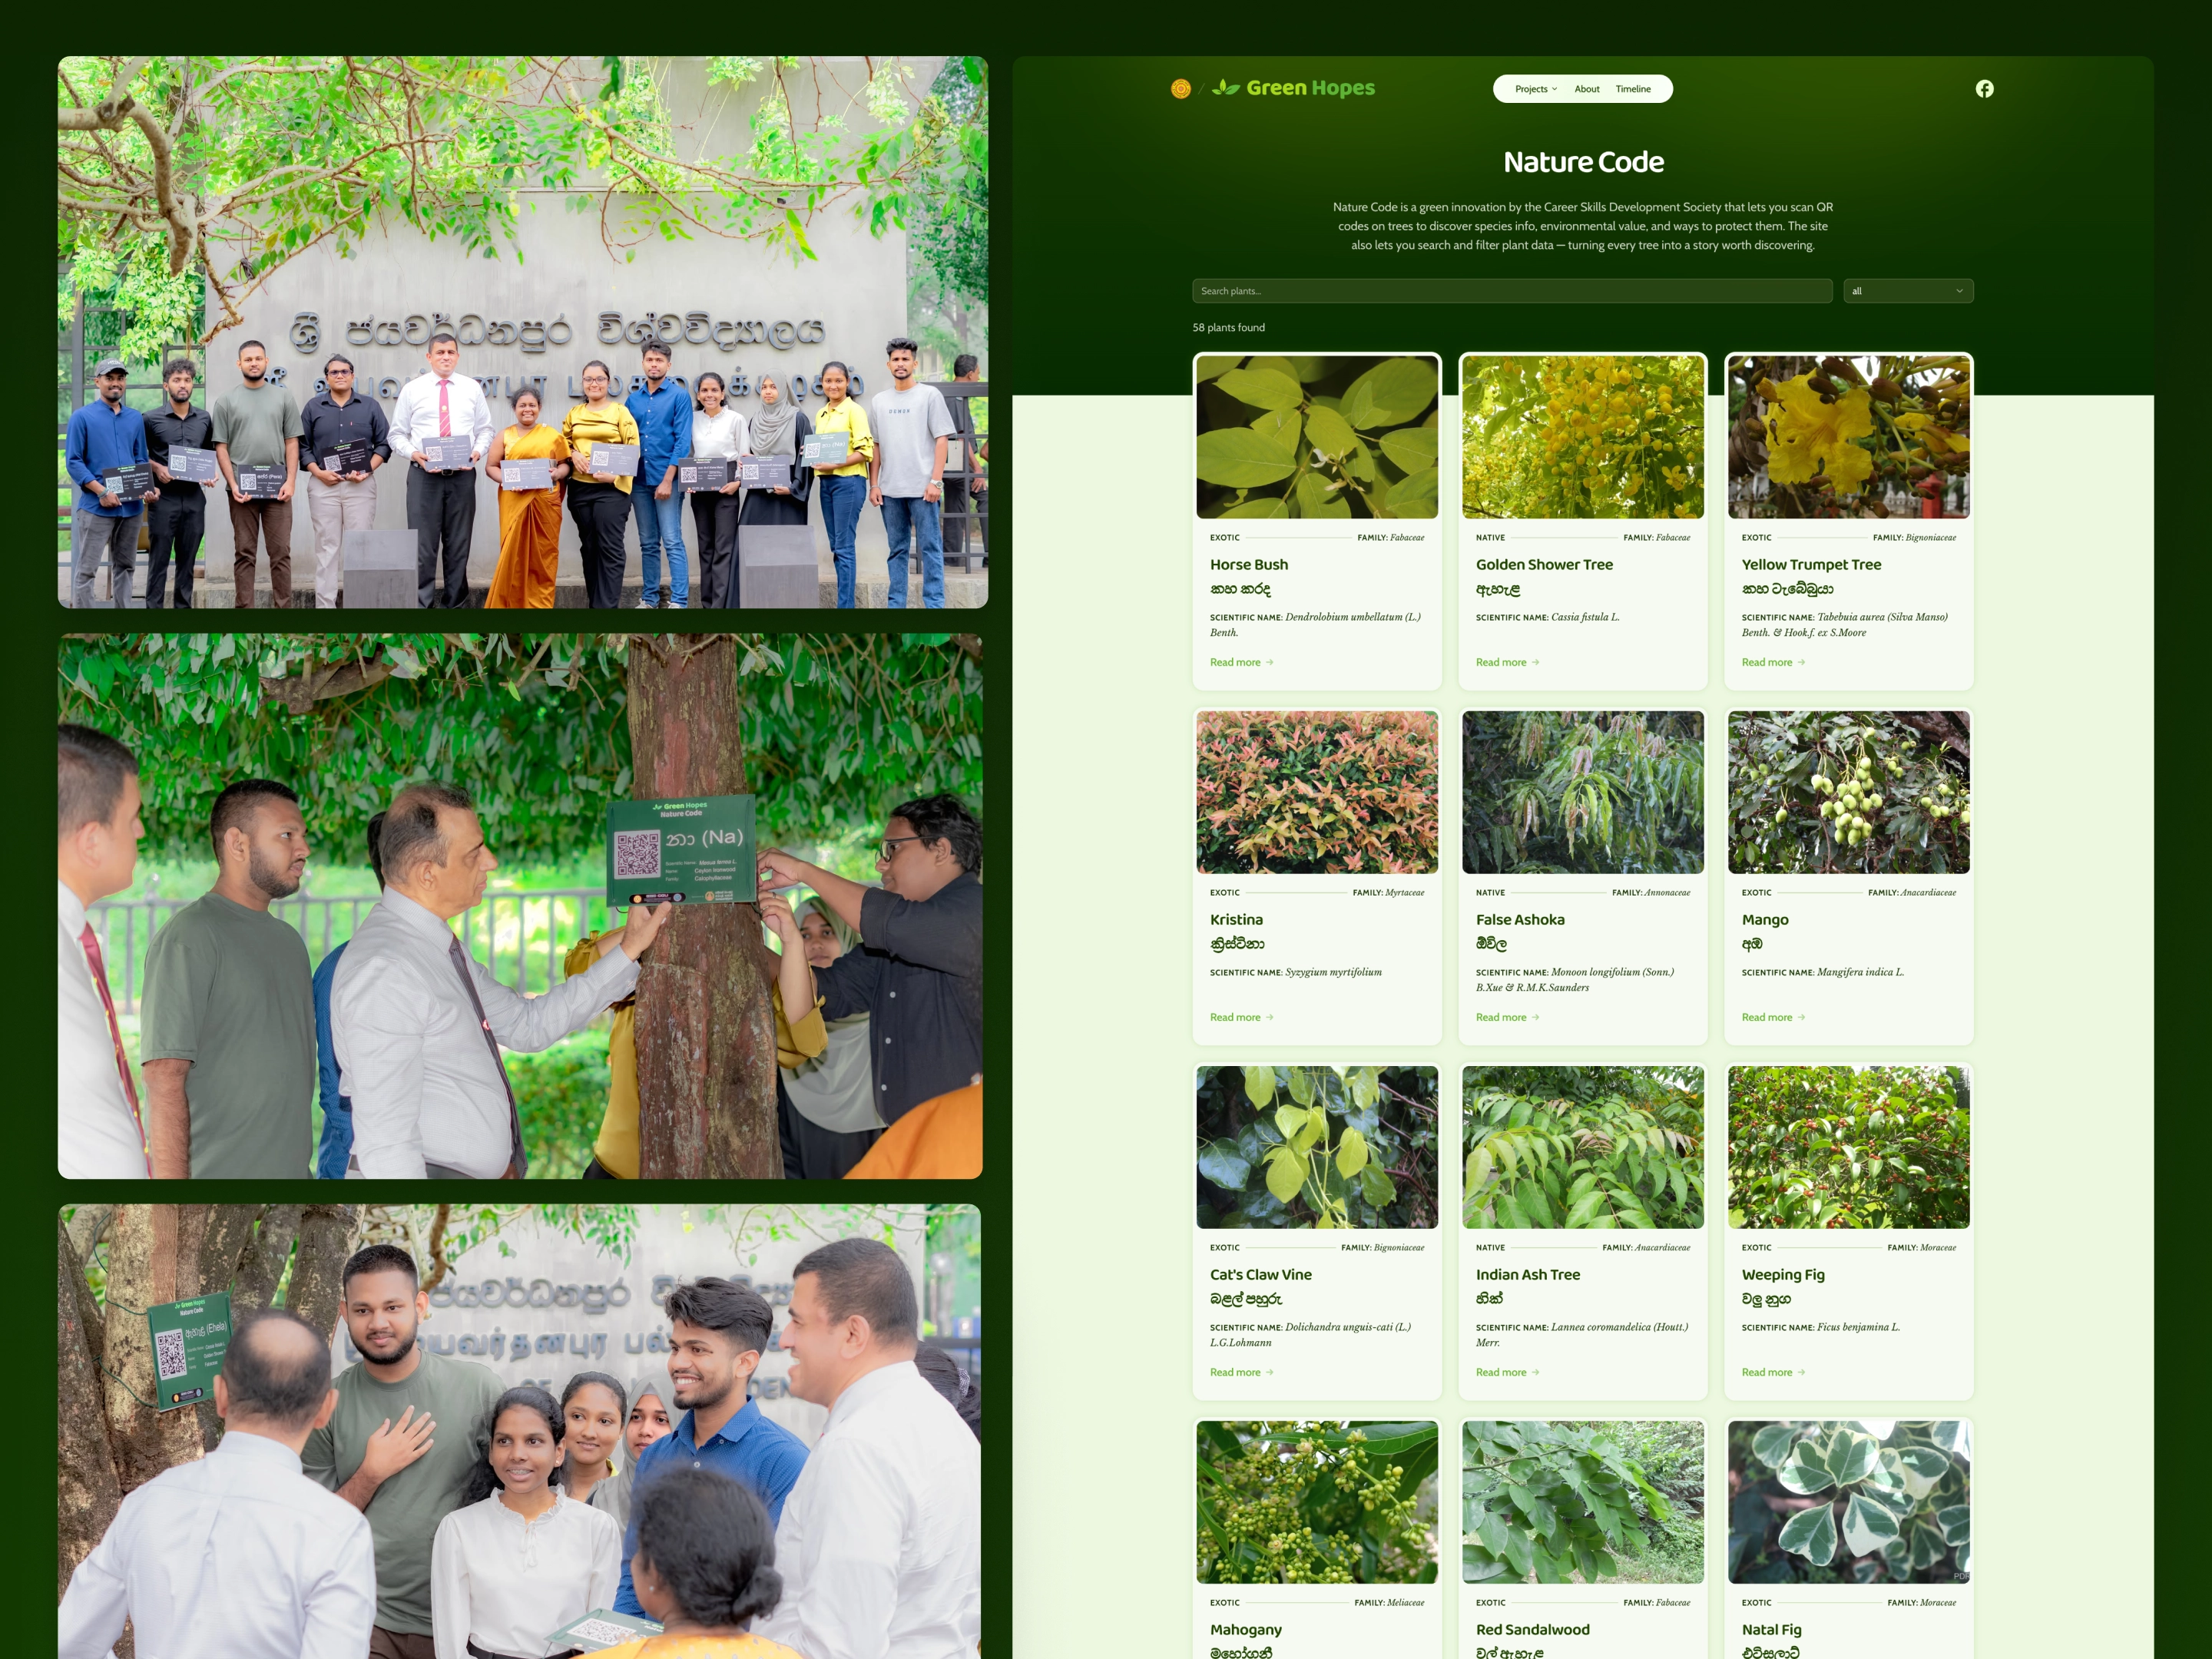The height and width of the screenshot is (1659, 2212).
Task: Click the Mahogany card title
Action: point(1246,1629)
